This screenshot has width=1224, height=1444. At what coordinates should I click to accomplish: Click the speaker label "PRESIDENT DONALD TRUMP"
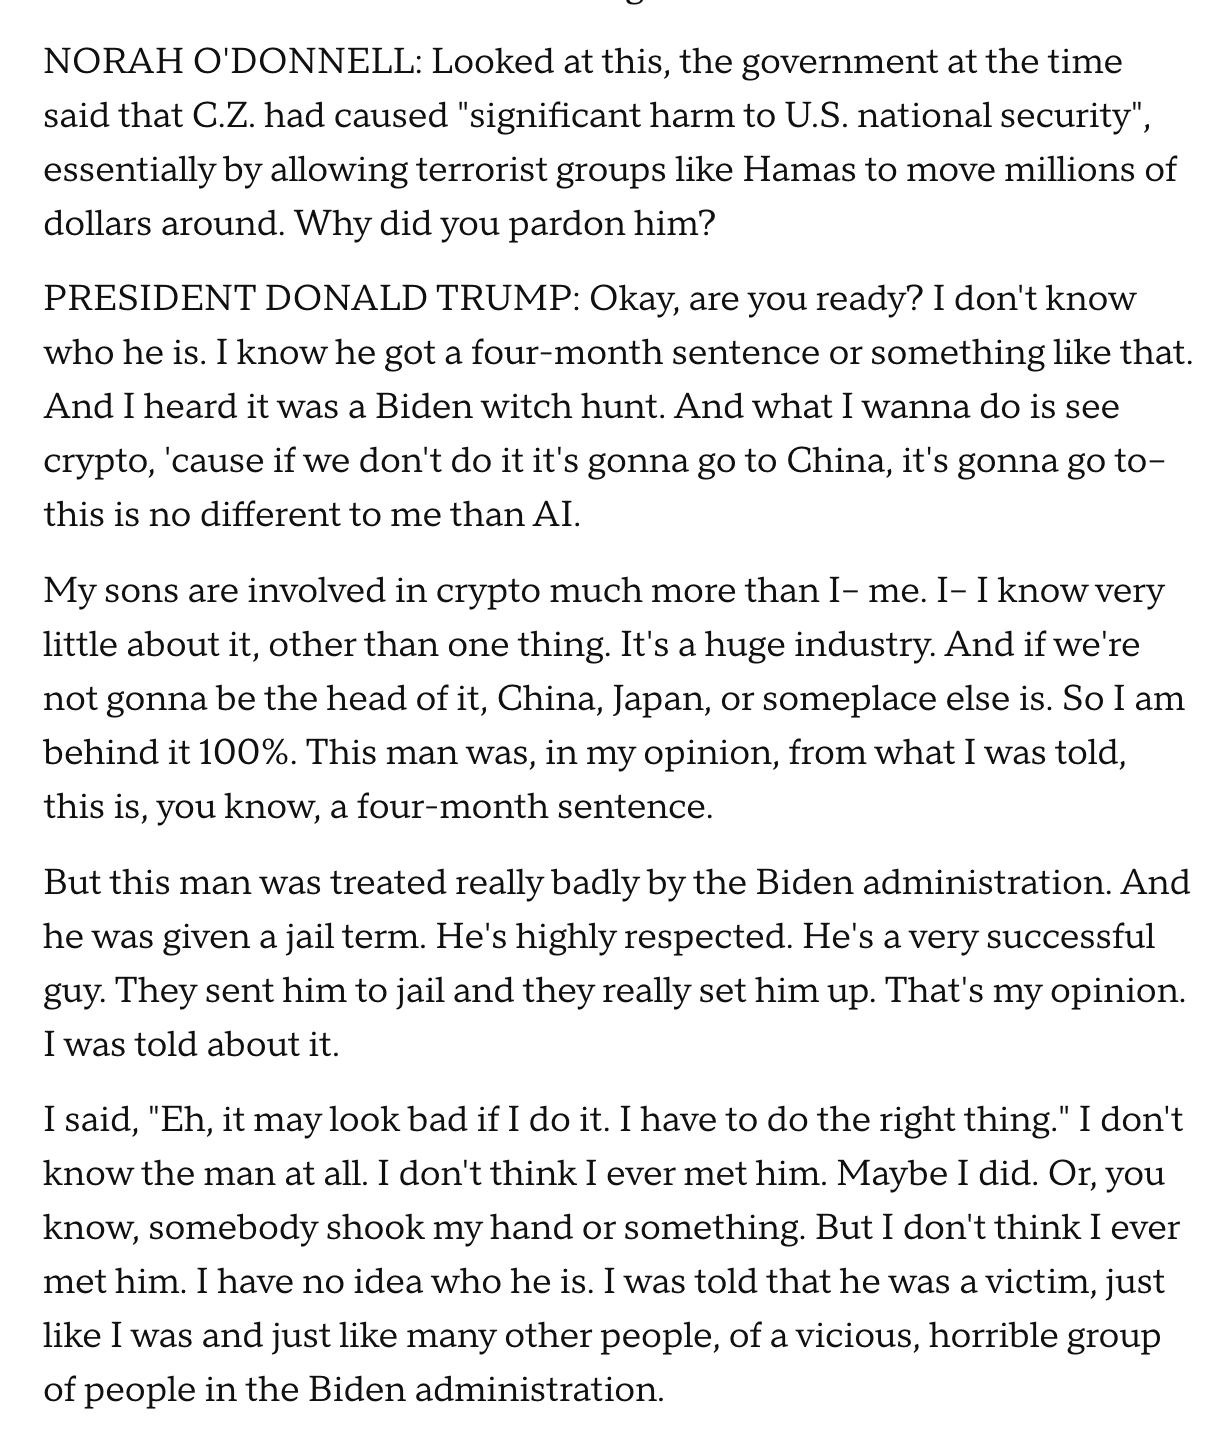309,298
